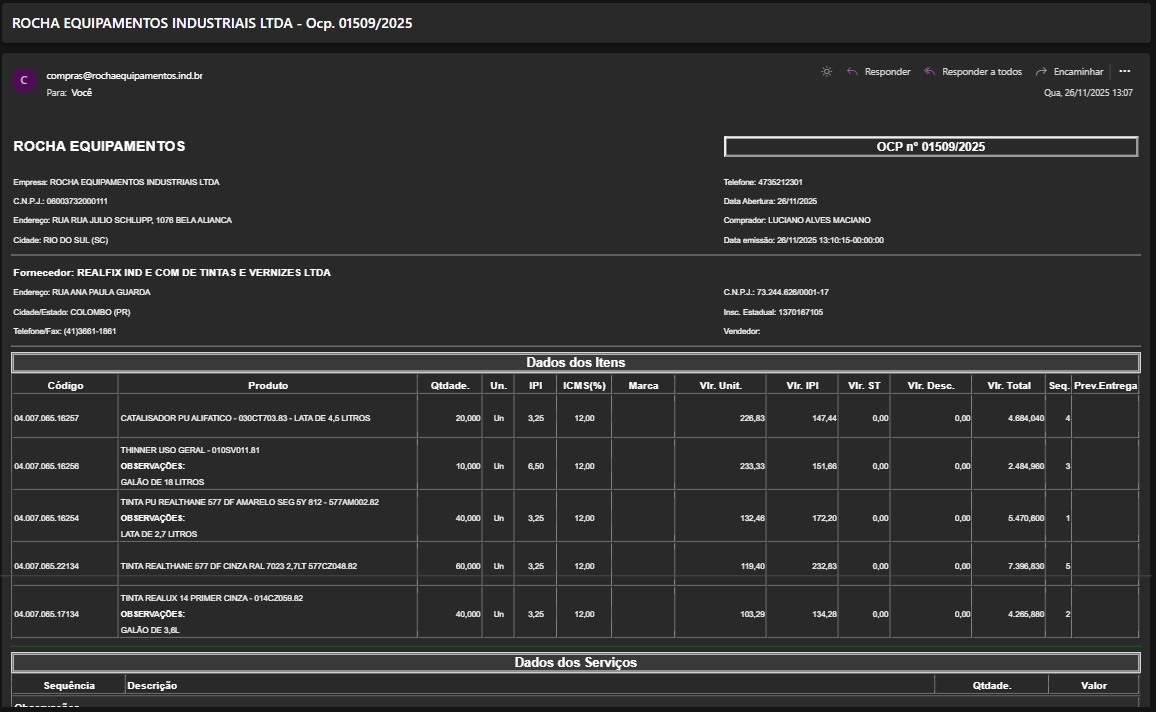Forward the email with Encaminhar

[x=1070, y=72]
